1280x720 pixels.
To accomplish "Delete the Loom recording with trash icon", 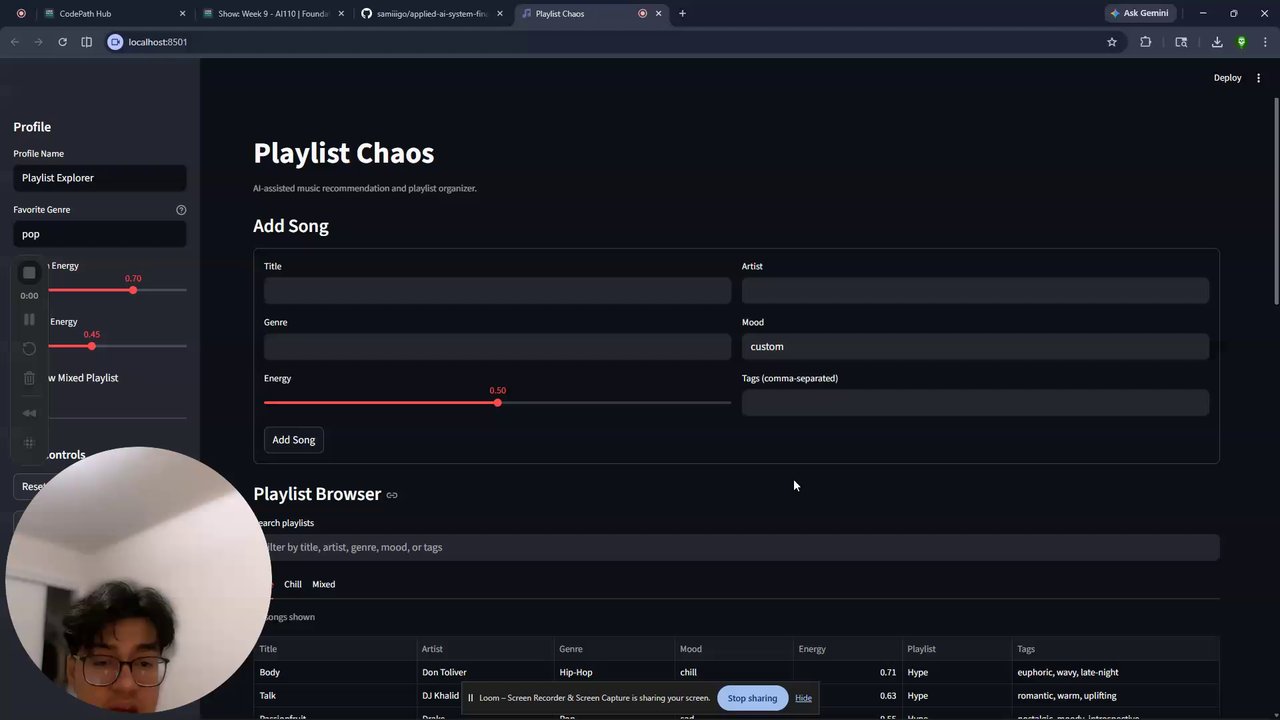I will coord(29,377).
